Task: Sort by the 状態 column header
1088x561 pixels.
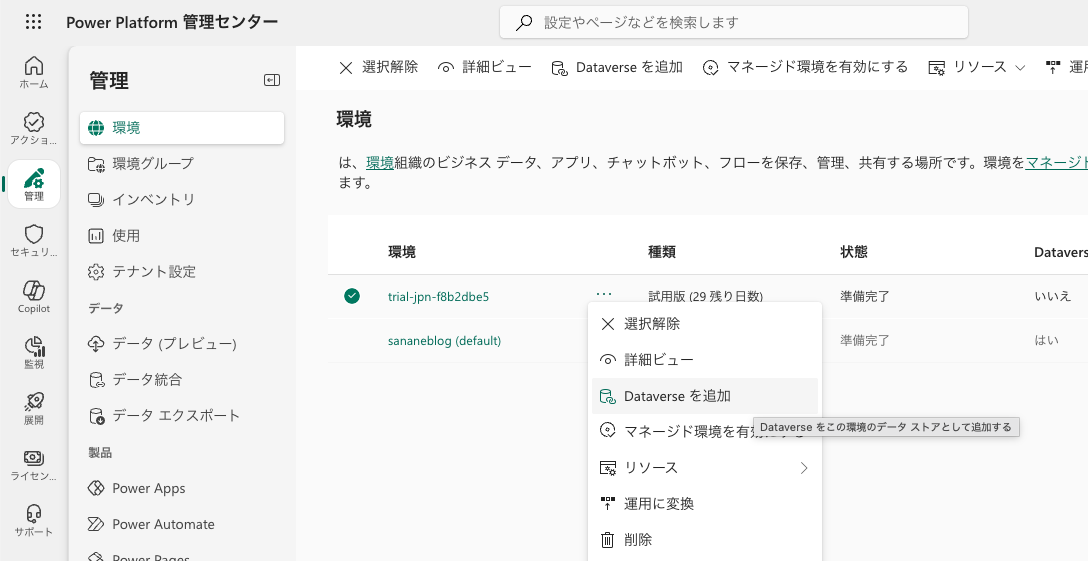Action: 853,252
